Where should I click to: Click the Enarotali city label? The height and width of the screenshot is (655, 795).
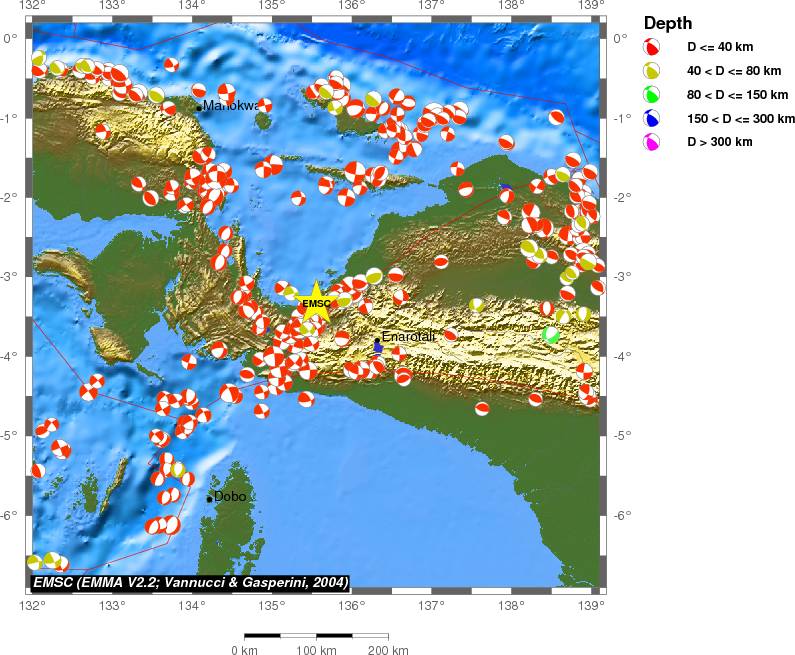(408, 337)
